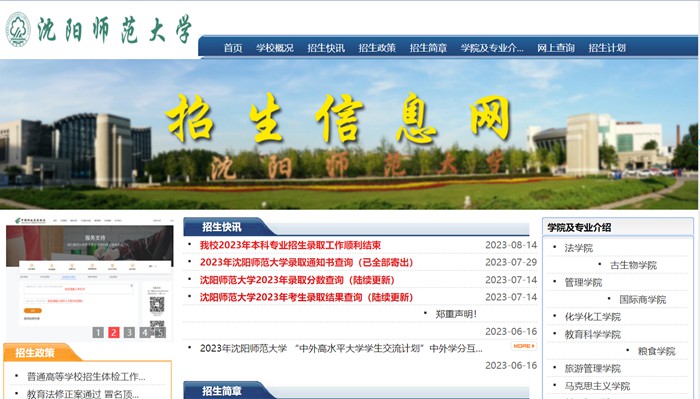700x399 pixels.
Task: Open the 旅游管理学院 college link
Action: [x=592, y=369]
